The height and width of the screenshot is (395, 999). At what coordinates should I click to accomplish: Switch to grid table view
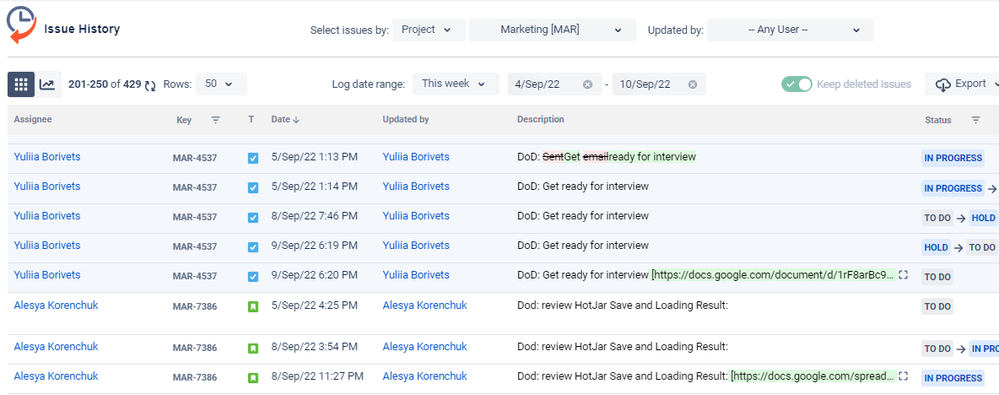tap(21, 84)
